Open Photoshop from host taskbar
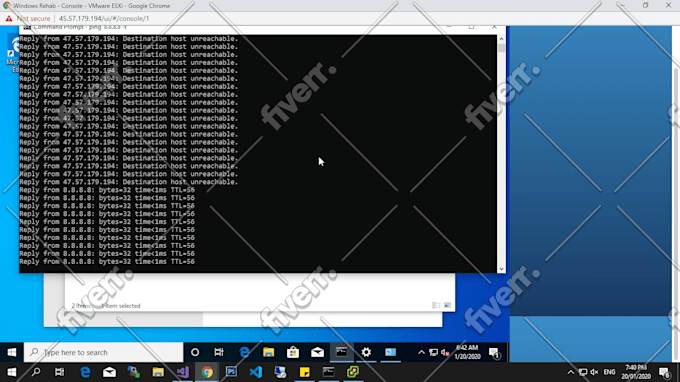Image resolution: width=680 pixels, height=382 pixels. pyautogui.click(x=231, y=372)
